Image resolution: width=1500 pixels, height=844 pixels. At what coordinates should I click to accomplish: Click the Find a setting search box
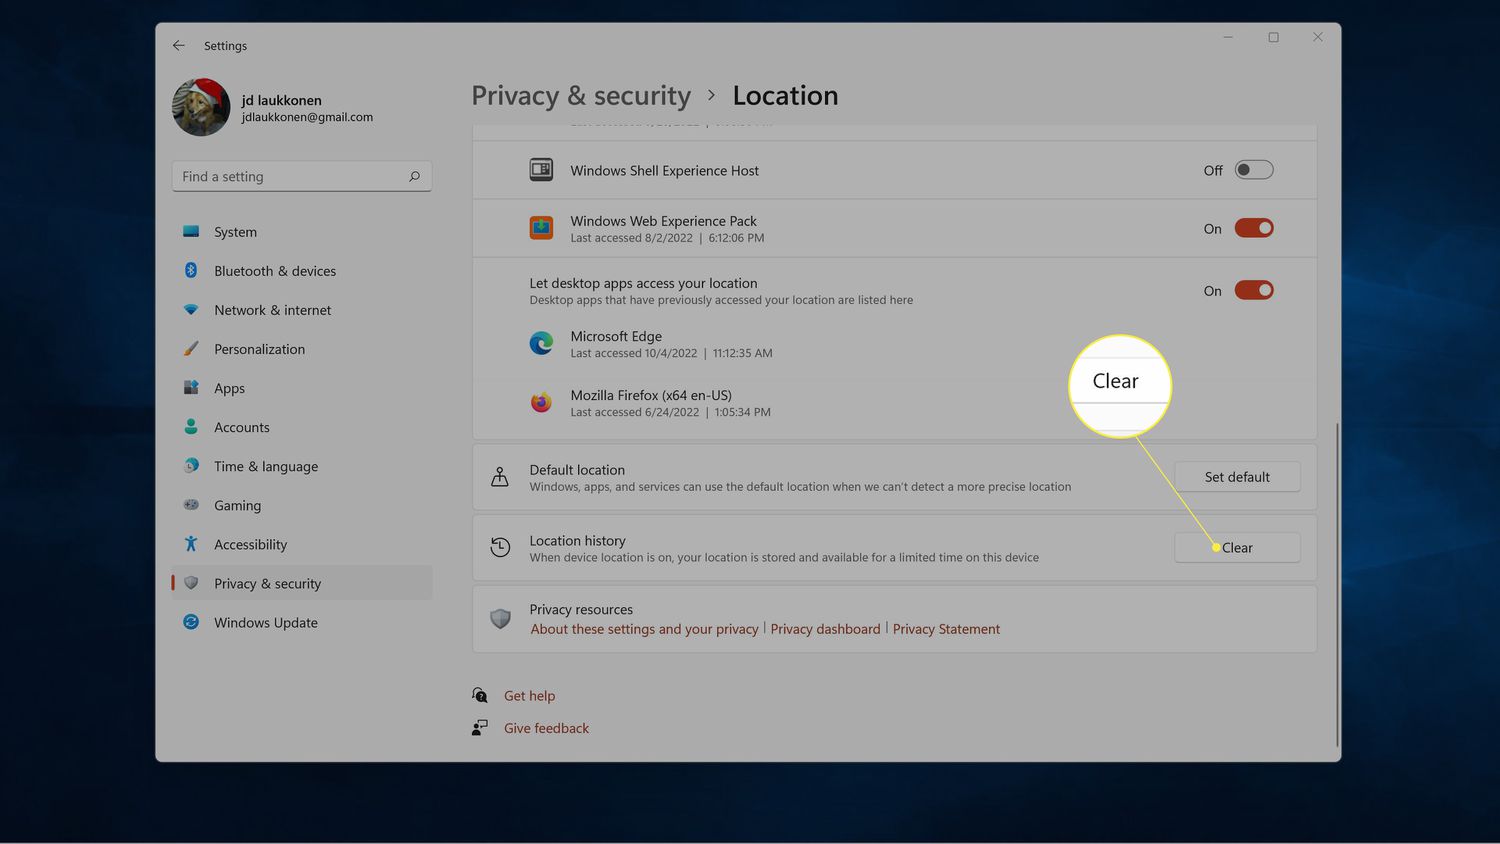click(301, 176)
